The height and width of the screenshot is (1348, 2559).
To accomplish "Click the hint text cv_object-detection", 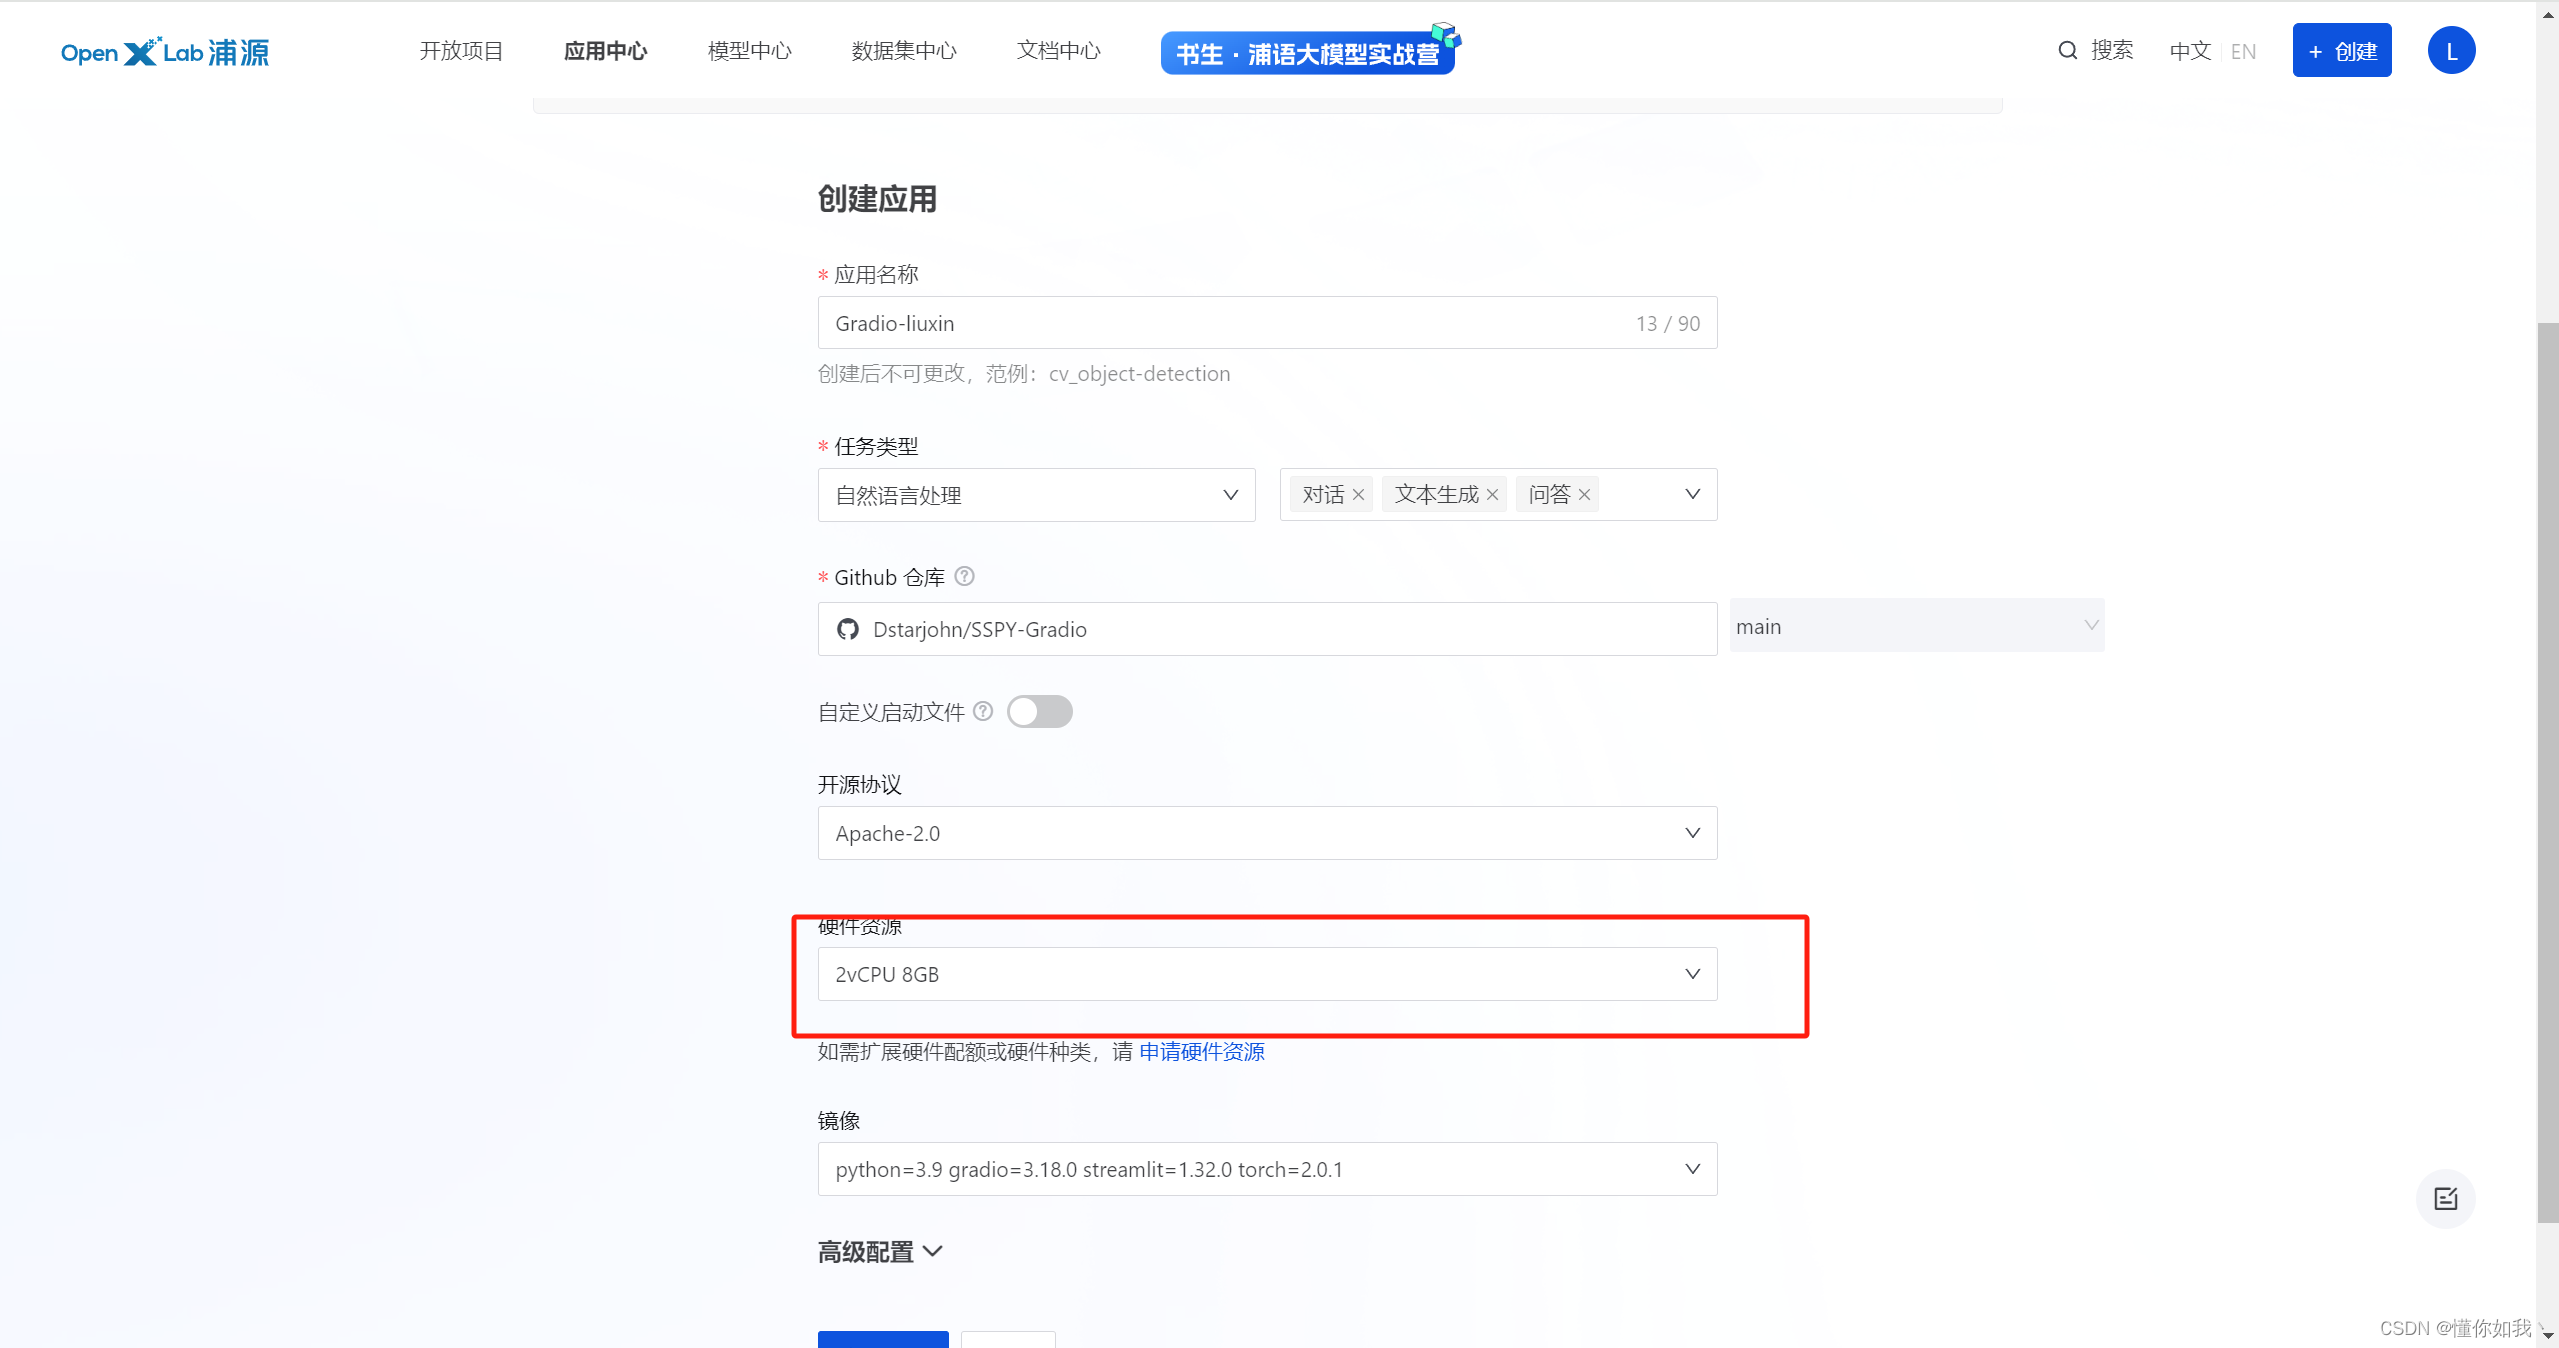I will click(x=1139, y=374).
